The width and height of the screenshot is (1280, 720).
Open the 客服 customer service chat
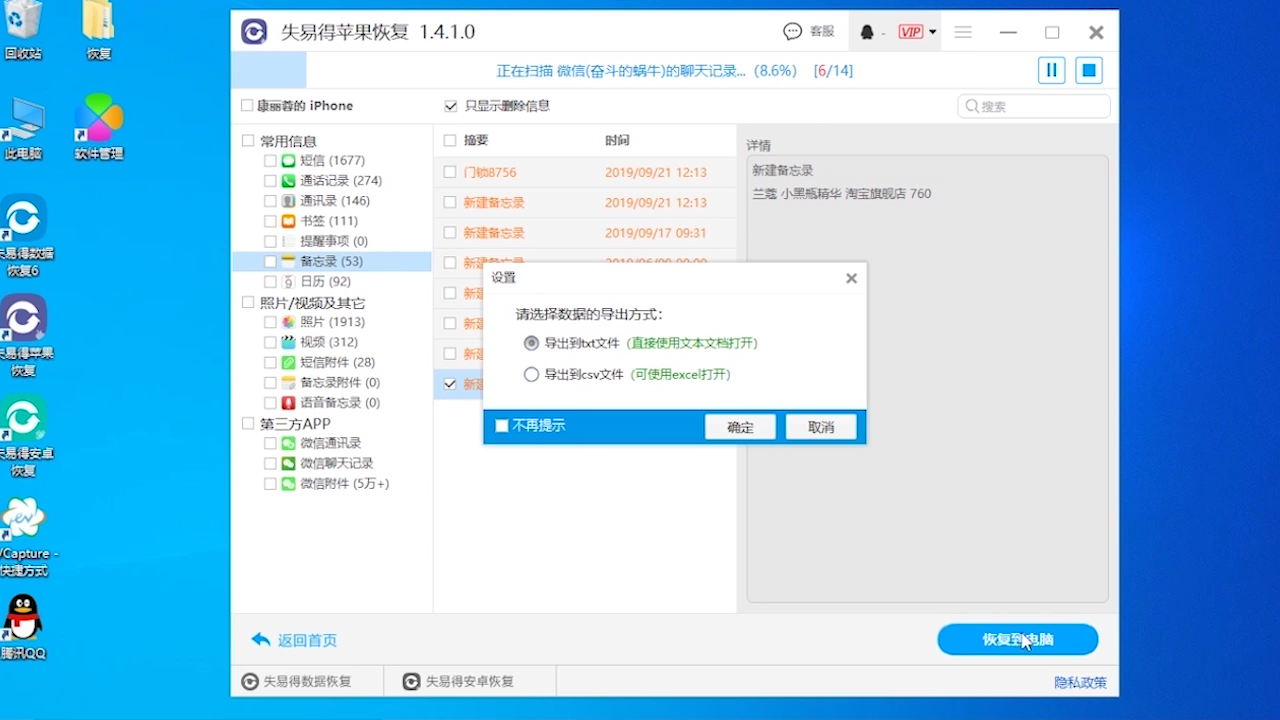[809, 32]
